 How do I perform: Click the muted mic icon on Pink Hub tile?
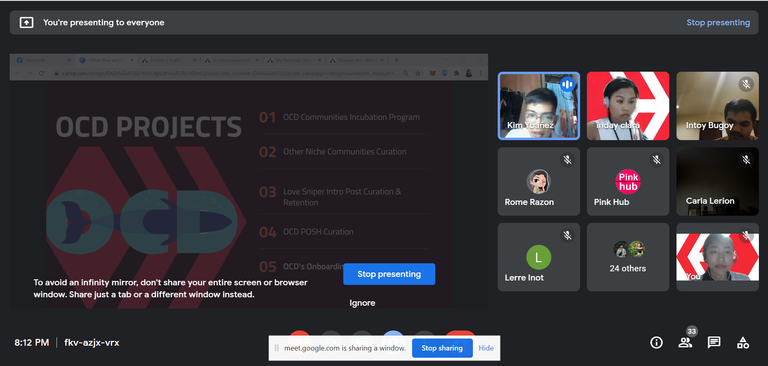pos(656,160)
